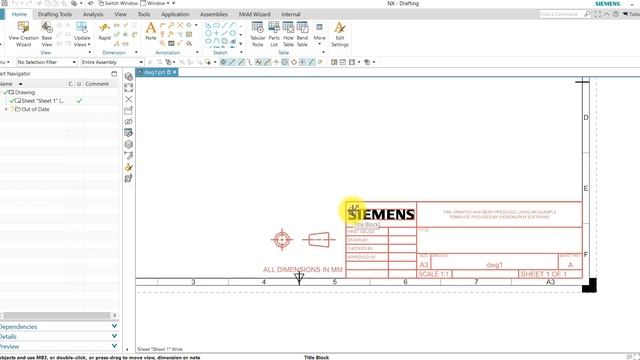Maximize the Part Navigator panel
Viewport: 640px width, 360px height.
[114, 74]
